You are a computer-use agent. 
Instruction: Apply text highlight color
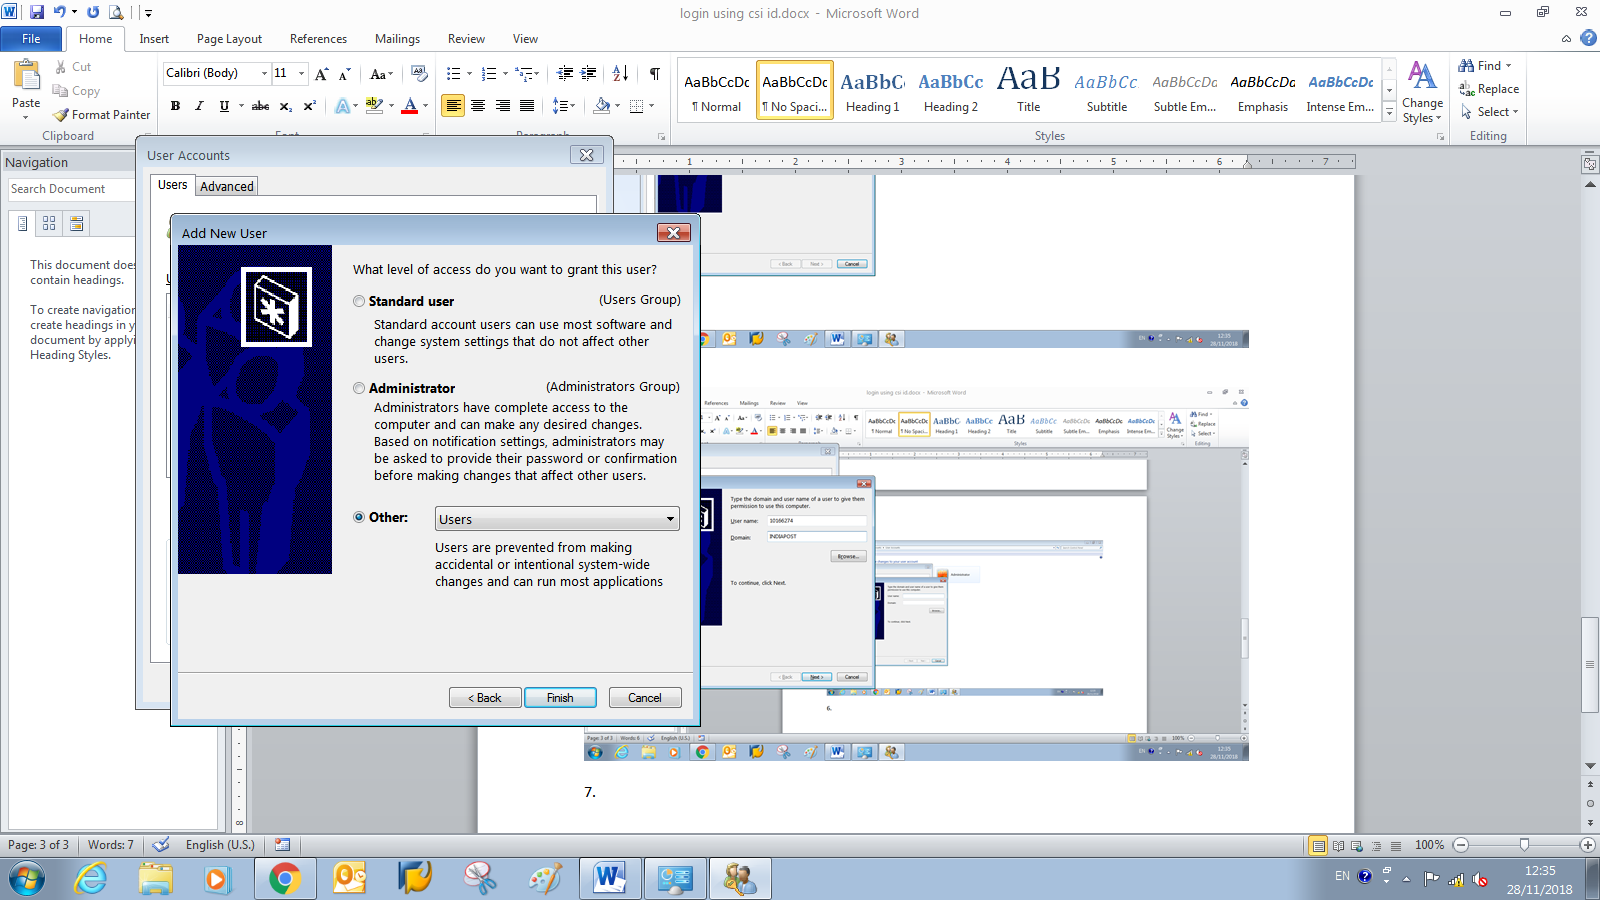point(374,105)
